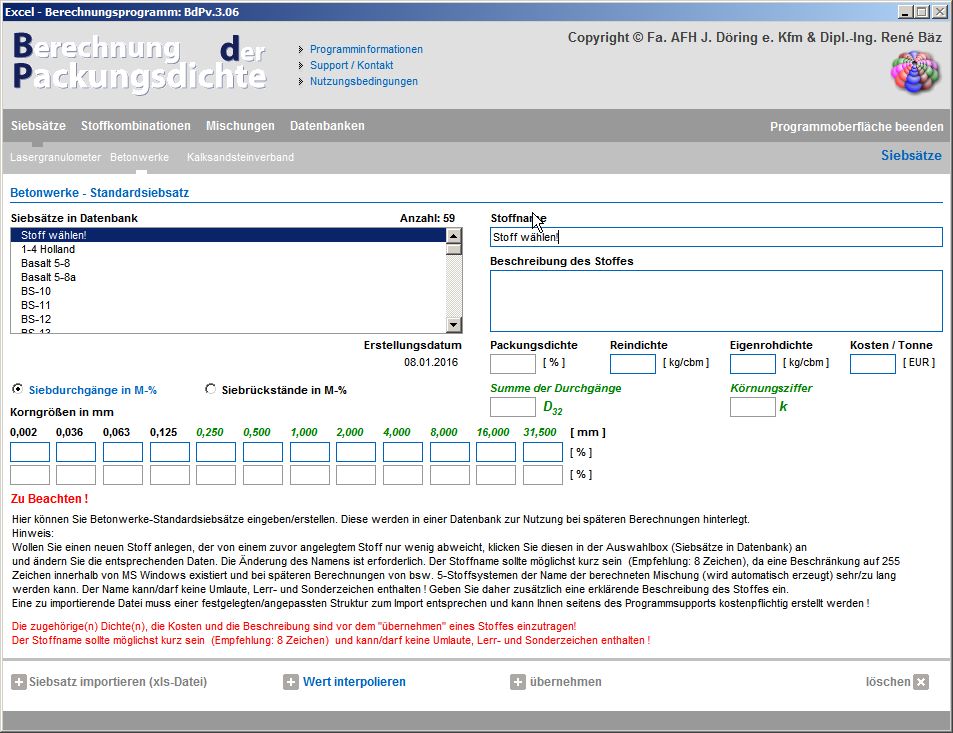Click the Beschreibung des Stoffes text area
The width and height of the screenshot is (953, 733).
point(716,301)
